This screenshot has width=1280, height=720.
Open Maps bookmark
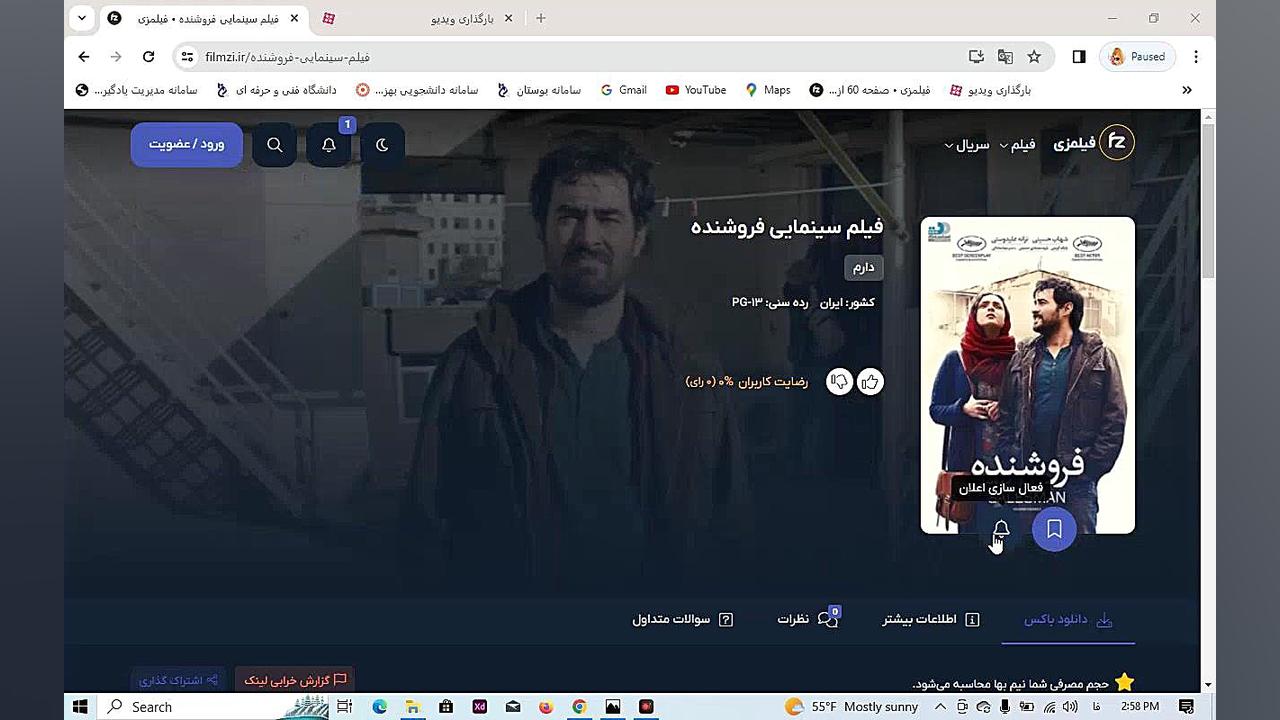(768, 90)
